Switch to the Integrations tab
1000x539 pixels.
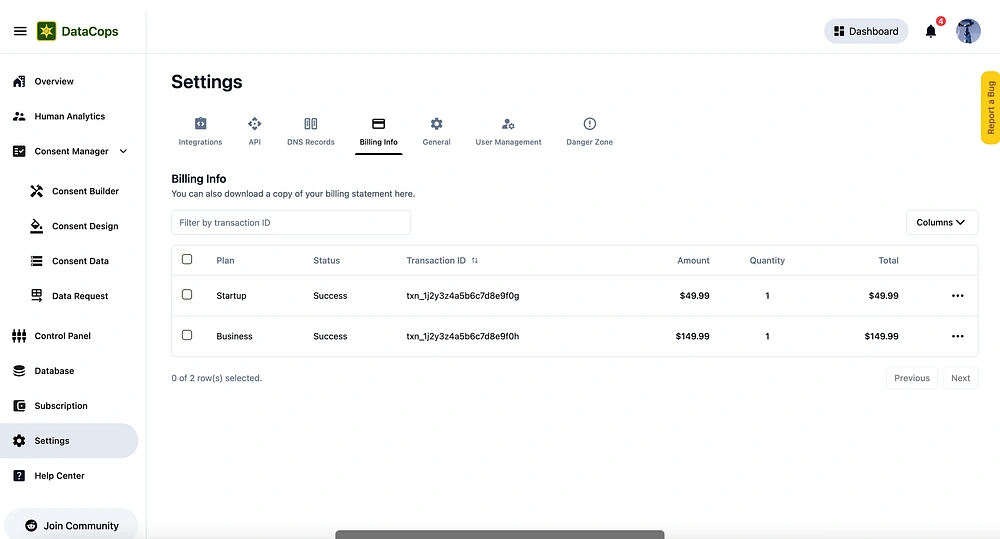pos(200,132)
